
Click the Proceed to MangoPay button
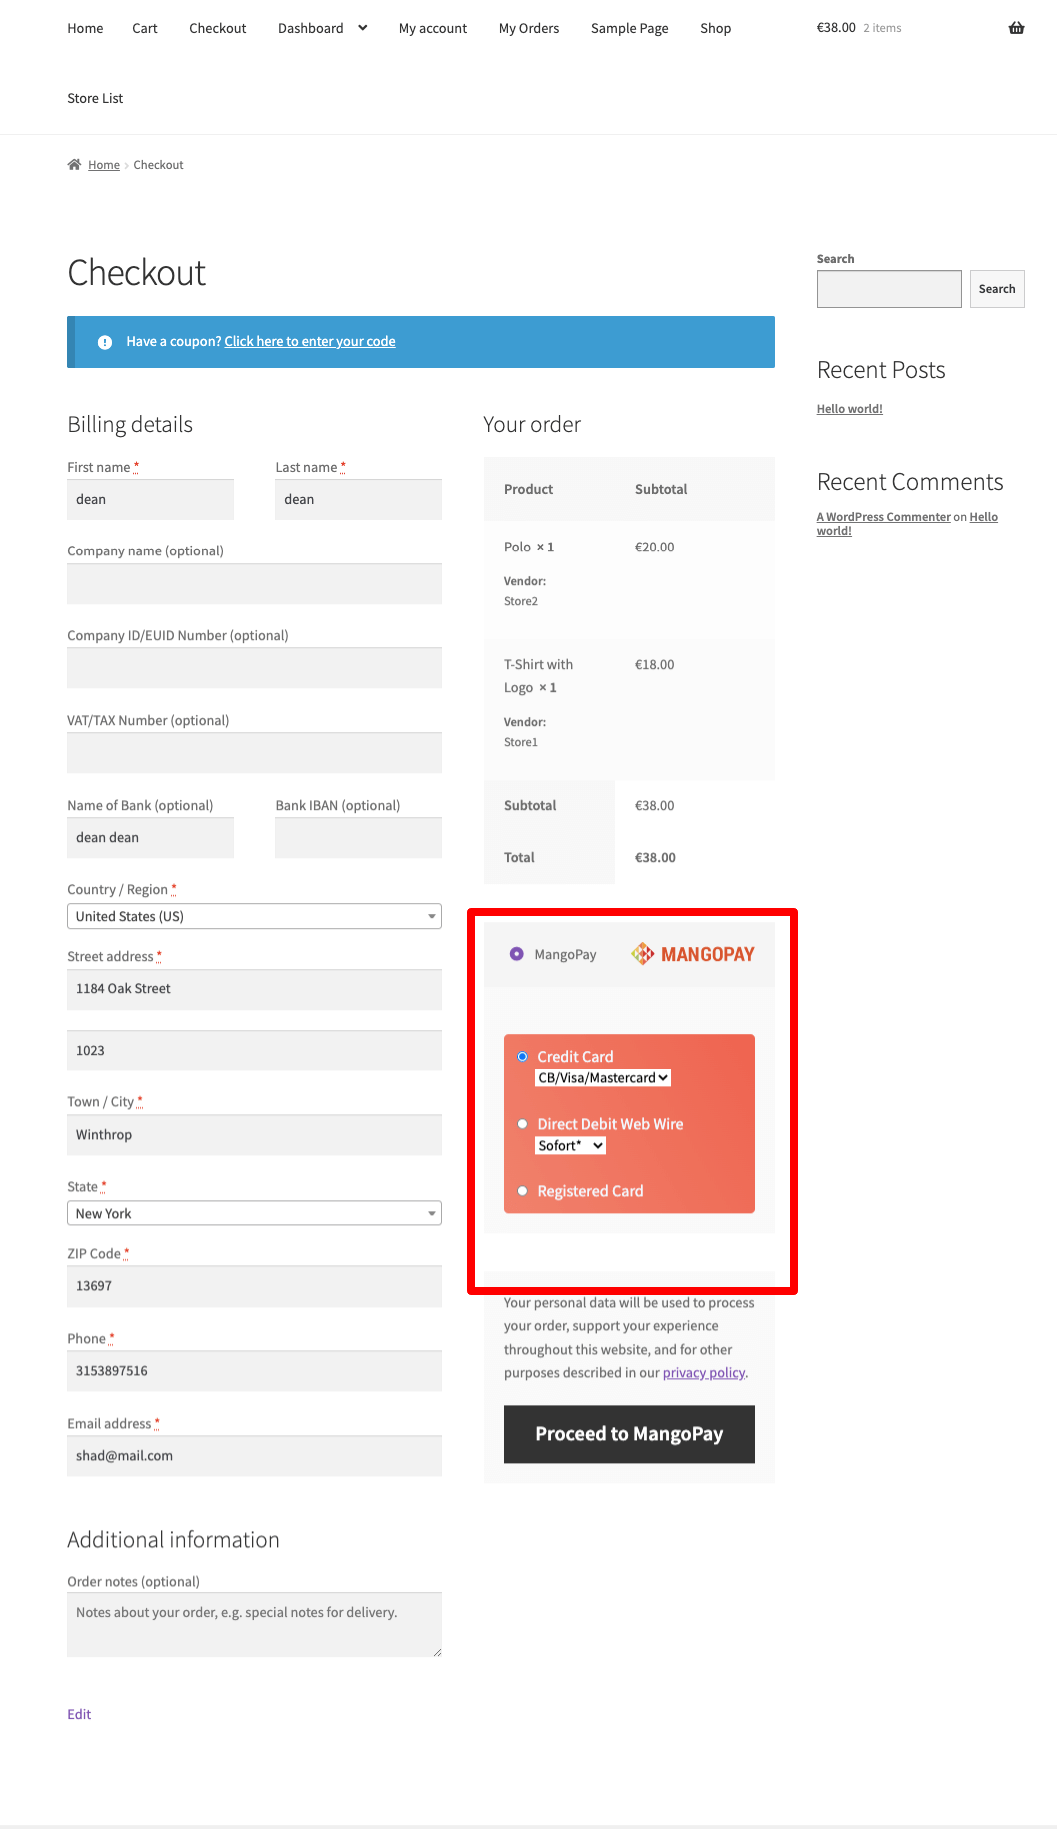coord(629,1434)
